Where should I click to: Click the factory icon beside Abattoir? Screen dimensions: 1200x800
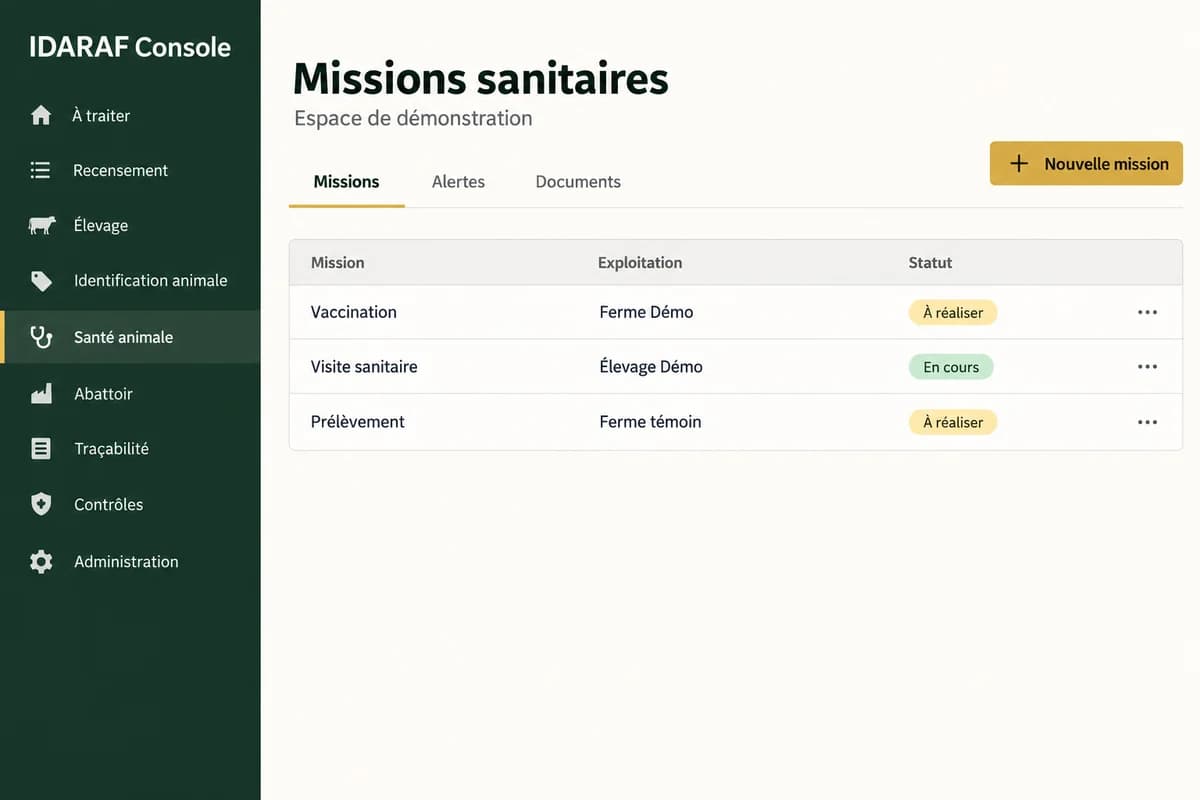[41, 394]
